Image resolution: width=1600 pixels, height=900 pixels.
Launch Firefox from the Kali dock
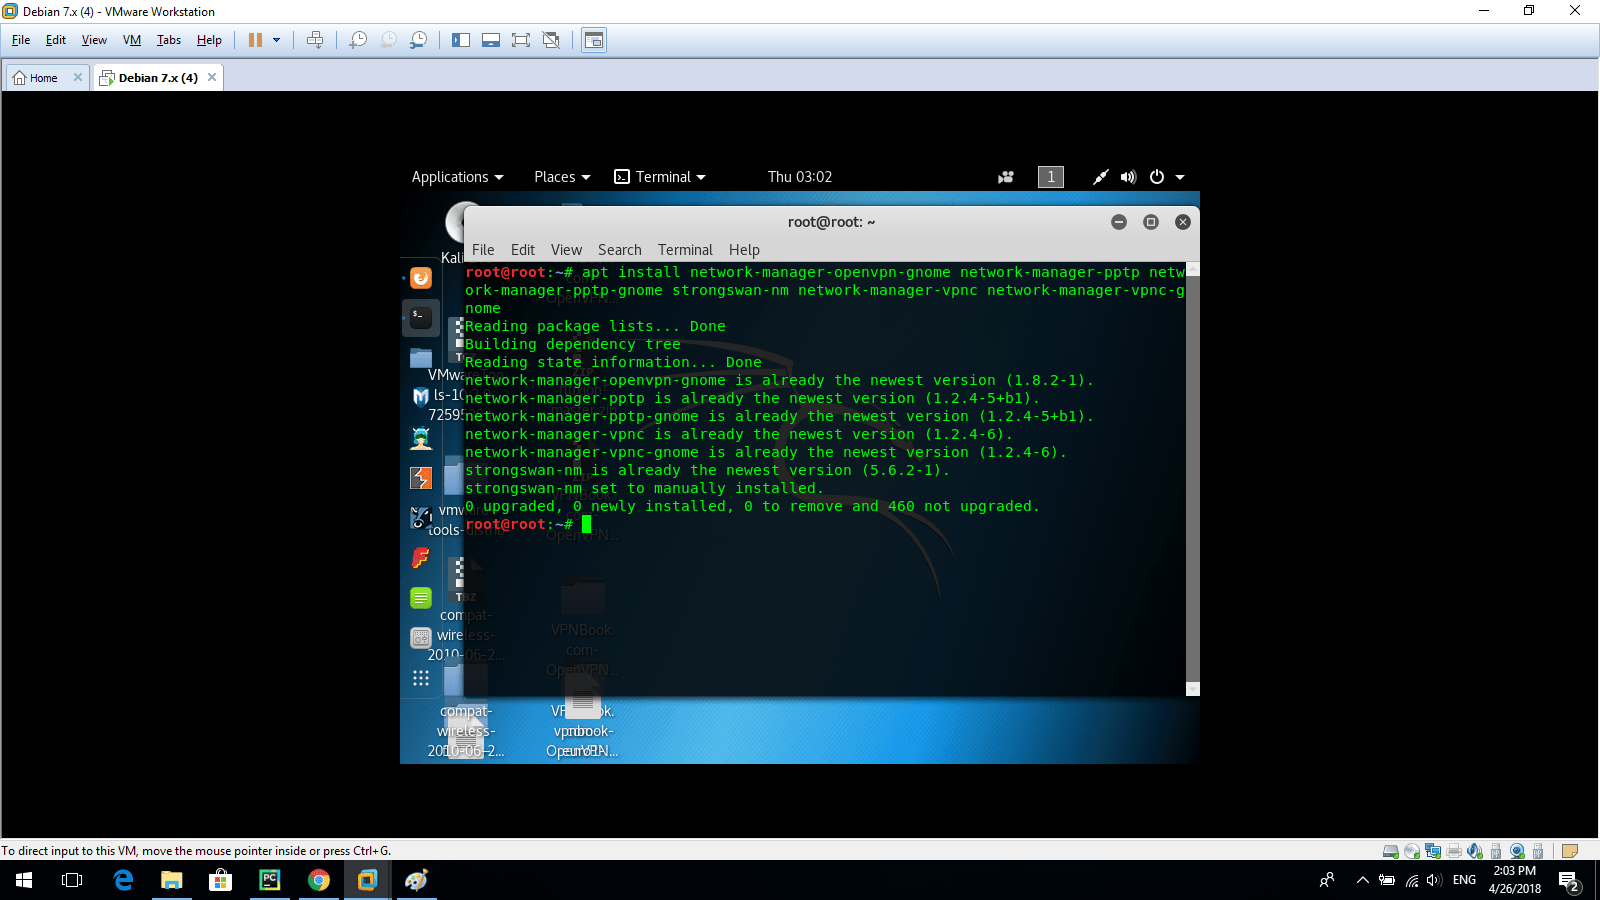point(421,278)
